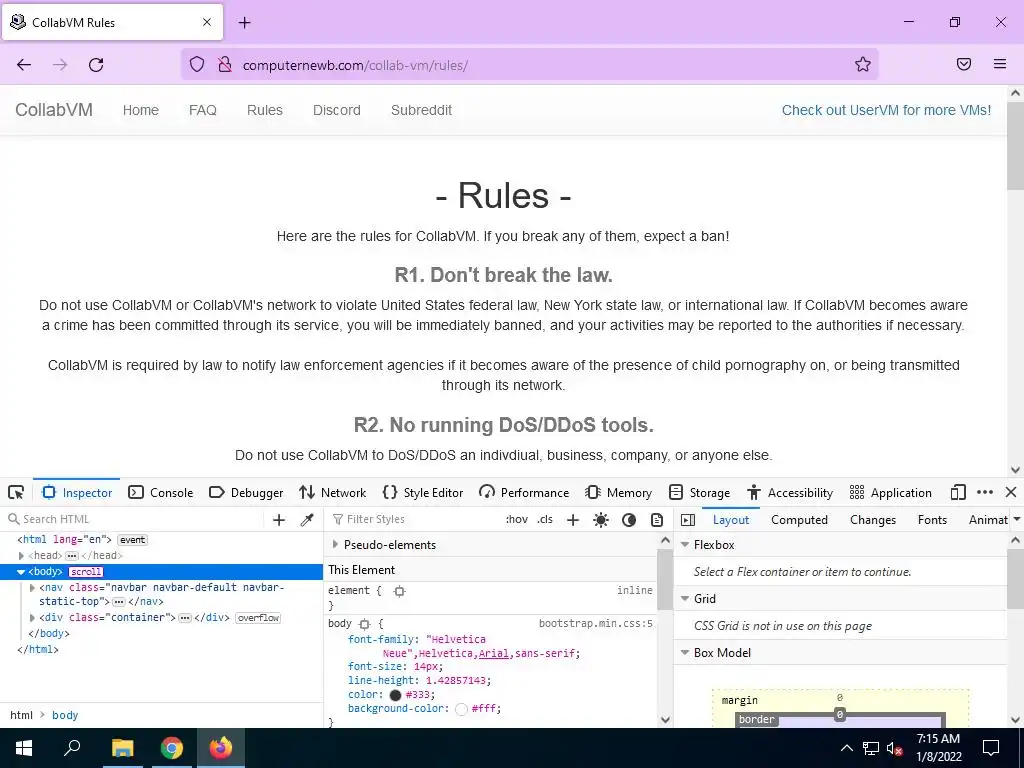Viewport: 1024px width, 768px height.
Task: Toggle the .cls class panel
Action: tap(545, 520)
